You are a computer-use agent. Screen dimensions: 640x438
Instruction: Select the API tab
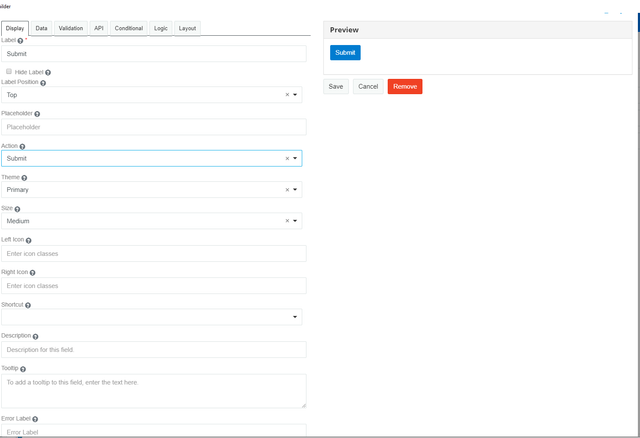tap(99, 29)
